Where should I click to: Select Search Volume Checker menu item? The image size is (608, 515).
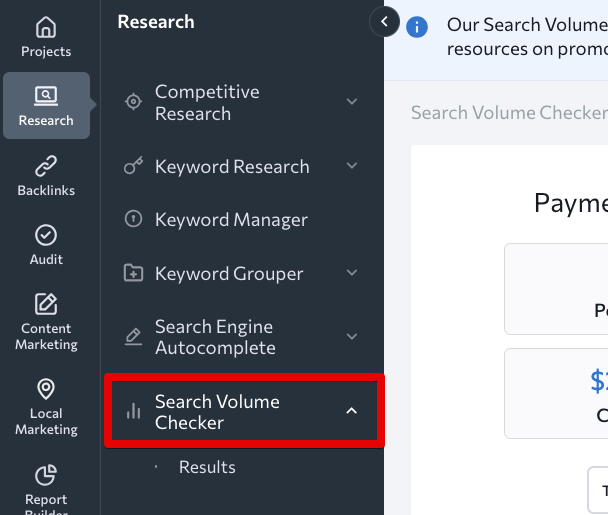[x=217, y=412]
